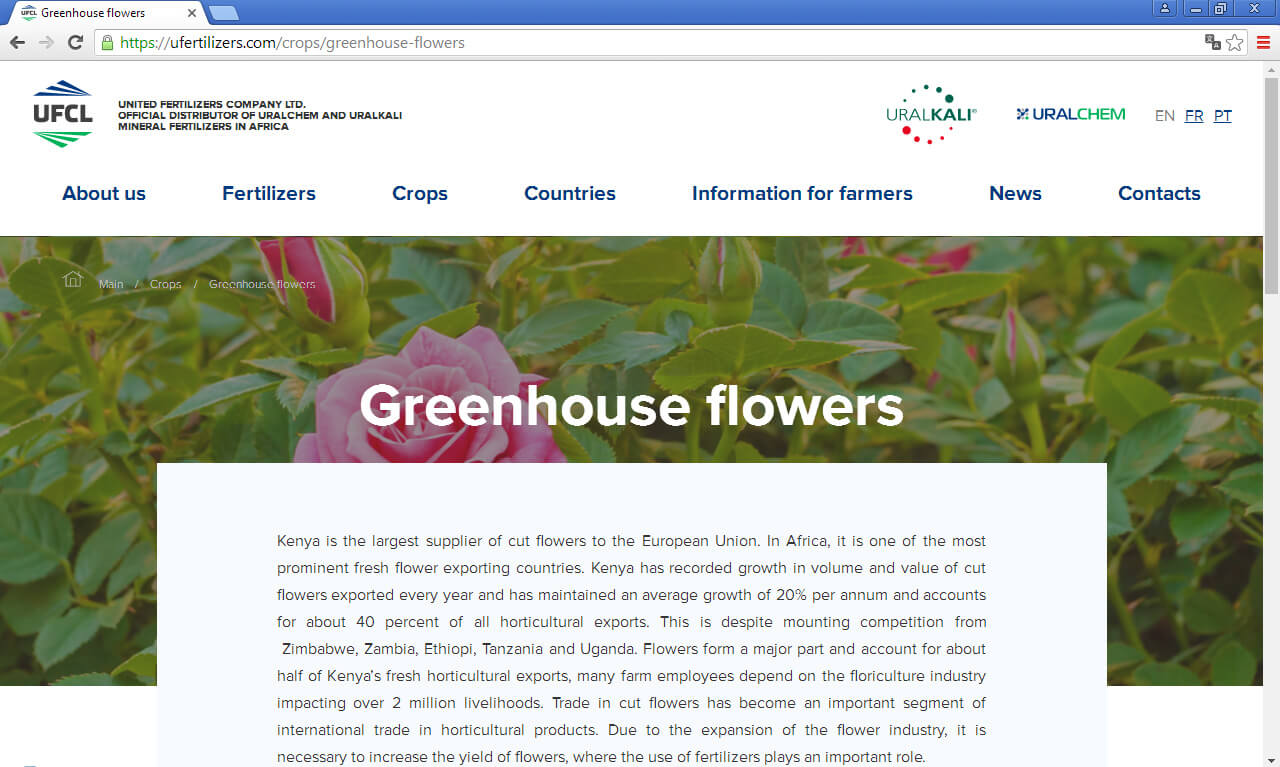The image size is (1280, 767).
Task: Close the Greenhouse flowers tab
Action: pos(192,13)
